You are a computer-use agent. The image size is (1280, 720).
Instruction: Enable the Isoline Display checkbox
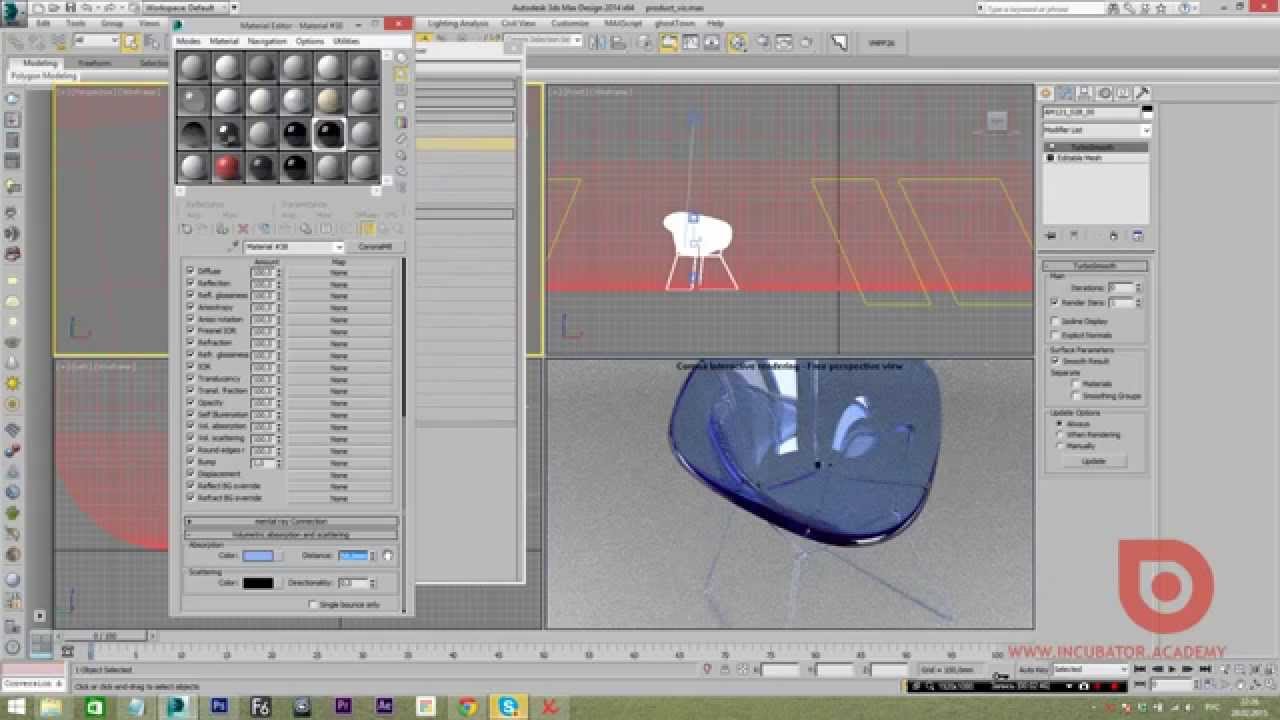(x=1054, y=322)
